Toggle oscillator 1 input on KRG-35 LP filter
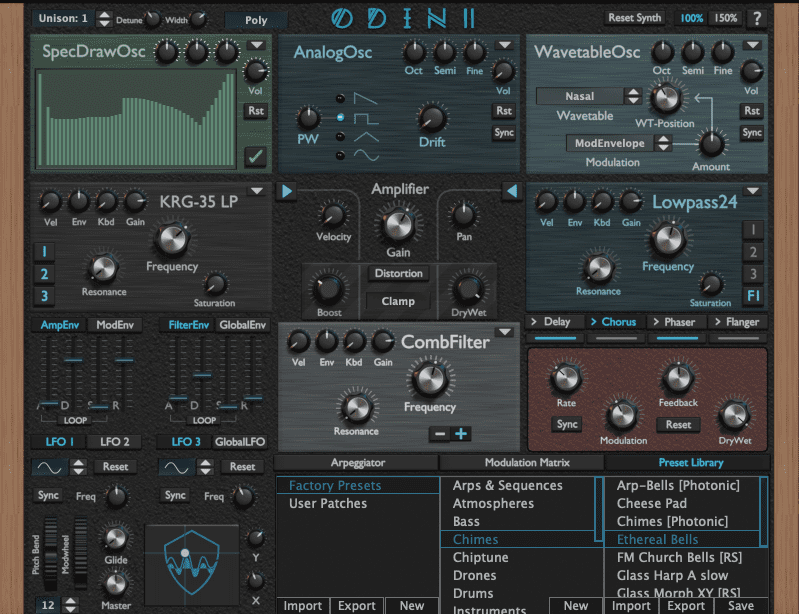 (44, 252)
